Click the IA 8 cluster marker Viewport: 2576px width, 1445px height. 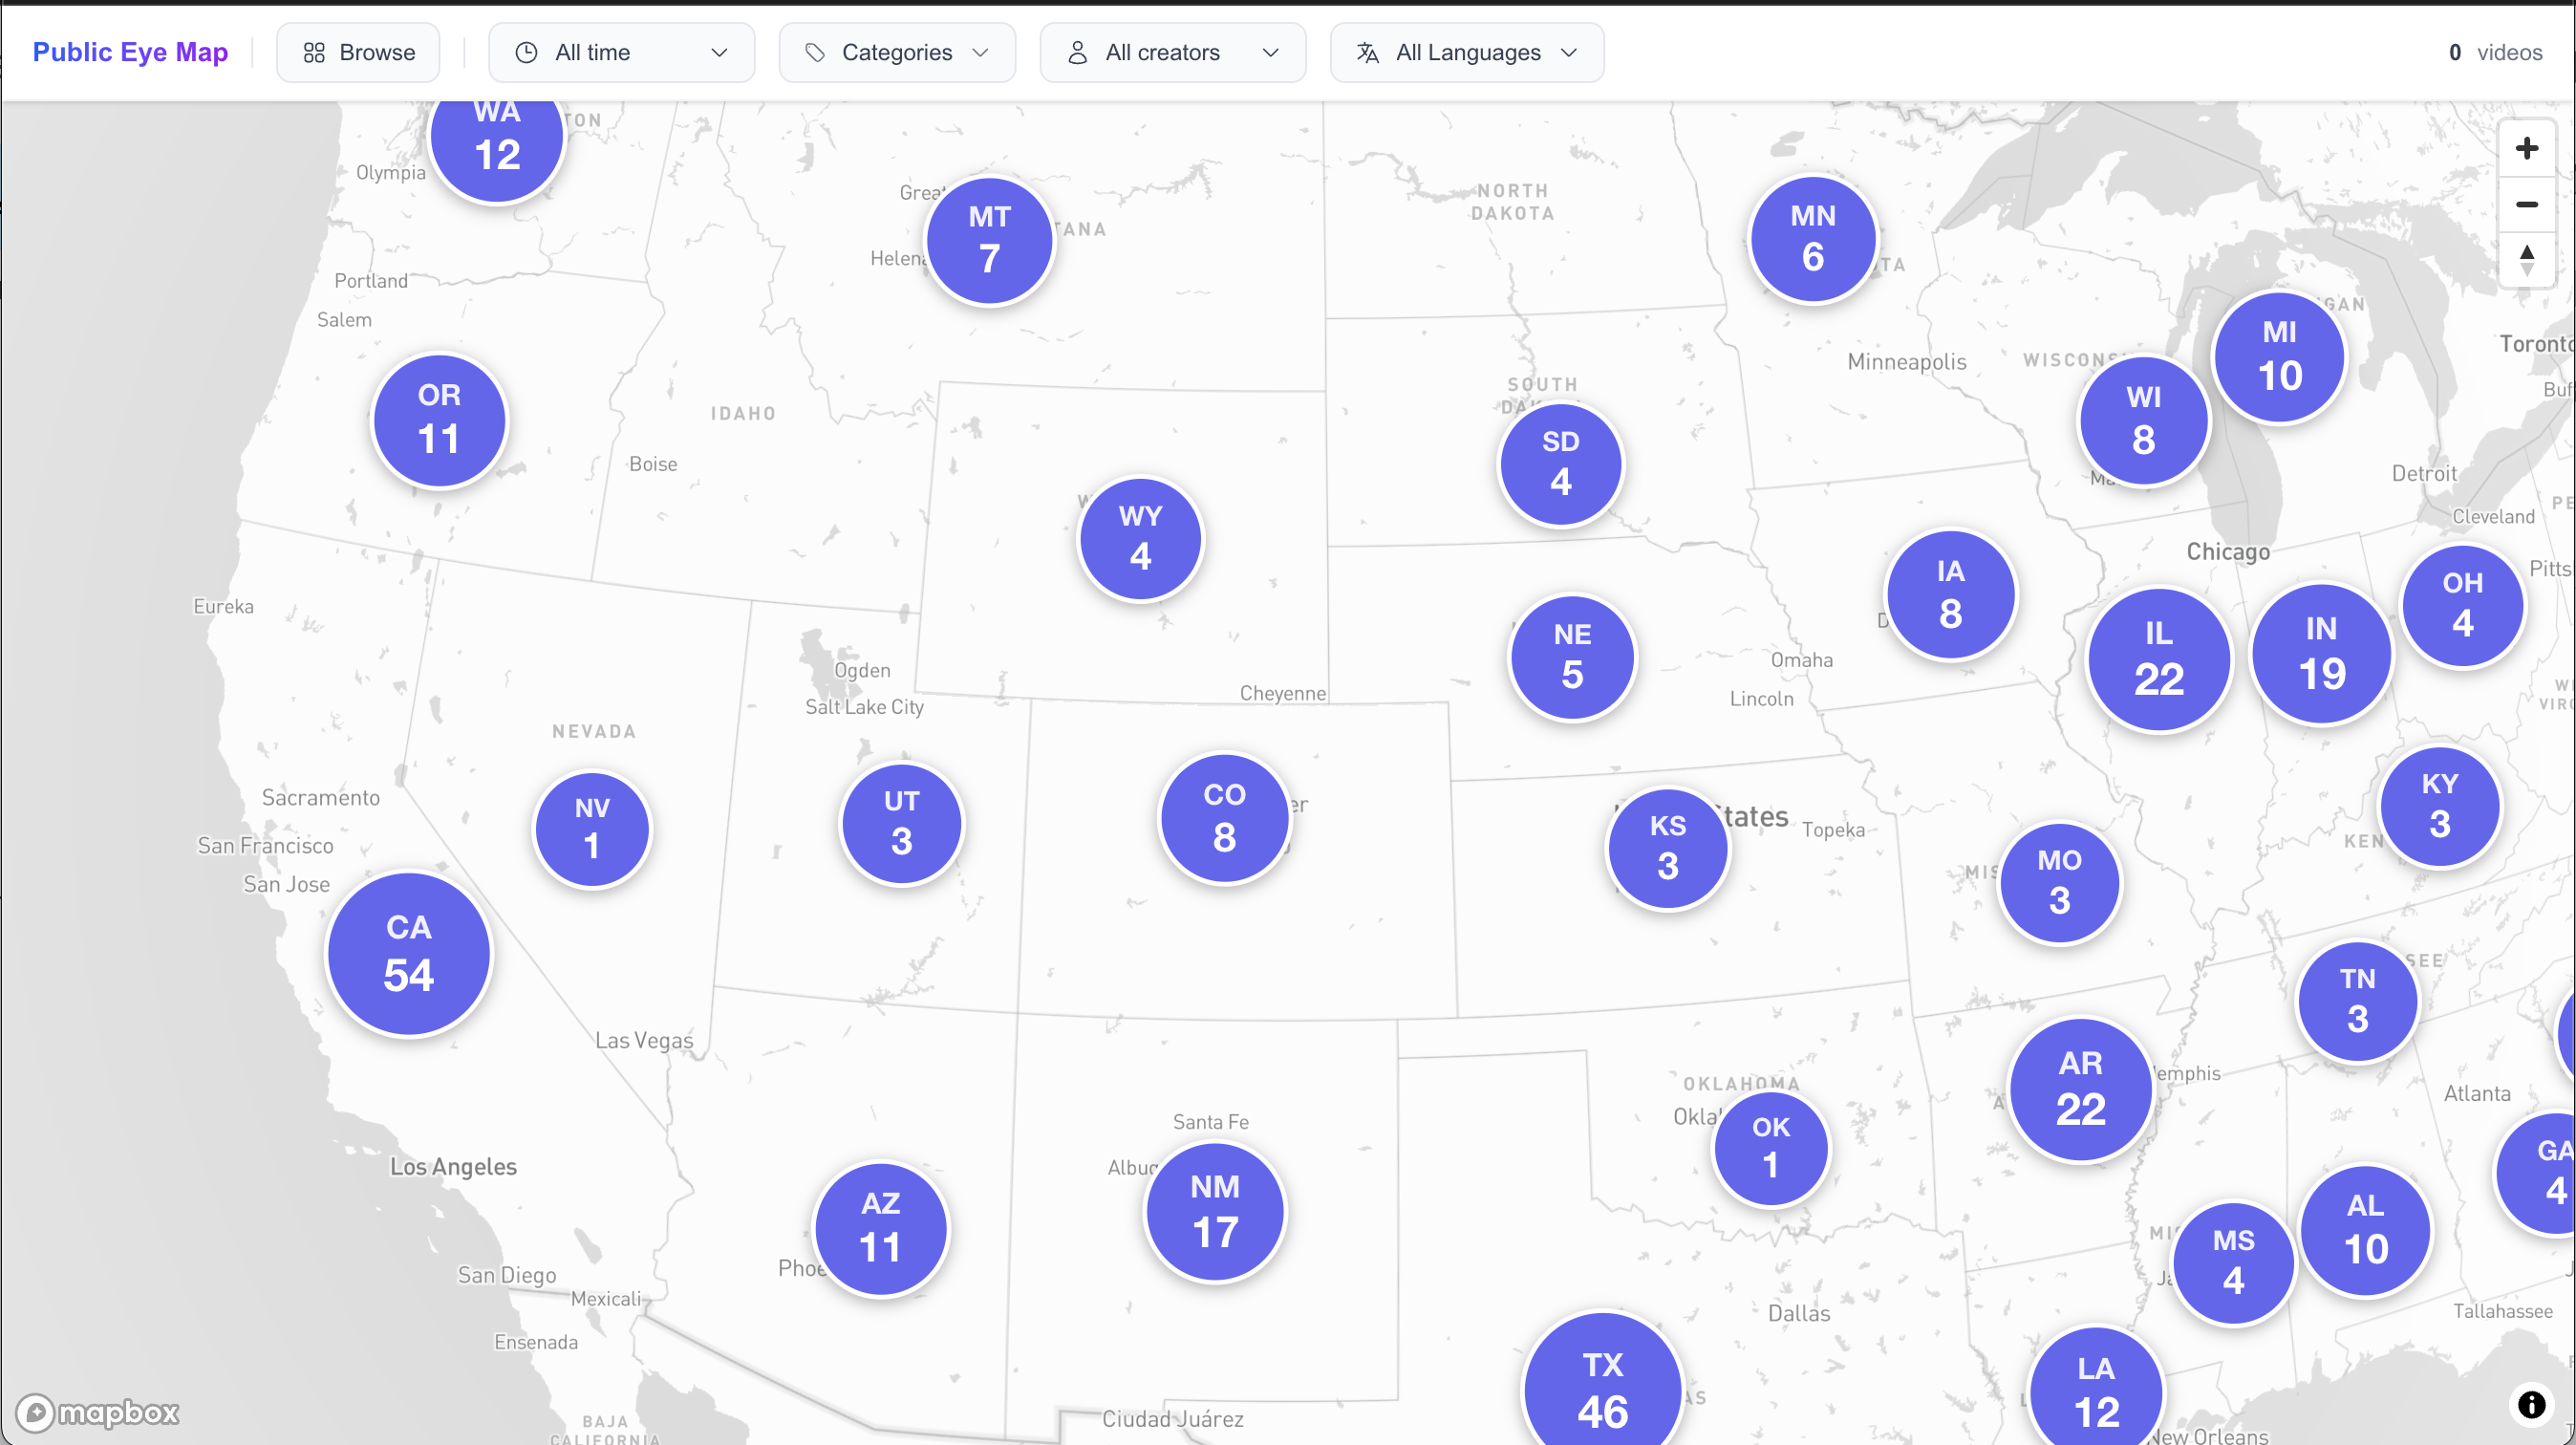coord(1950,594)
